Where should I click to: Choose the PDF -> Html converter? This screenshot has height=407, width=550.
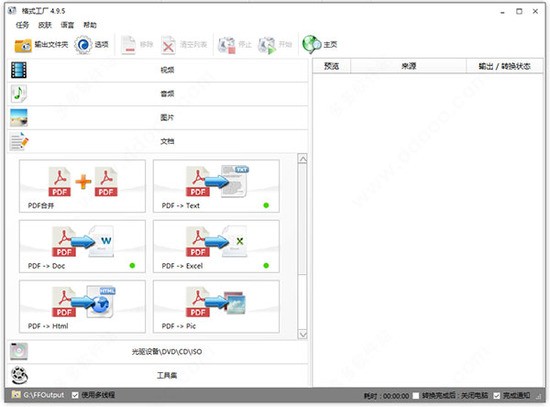82,306
